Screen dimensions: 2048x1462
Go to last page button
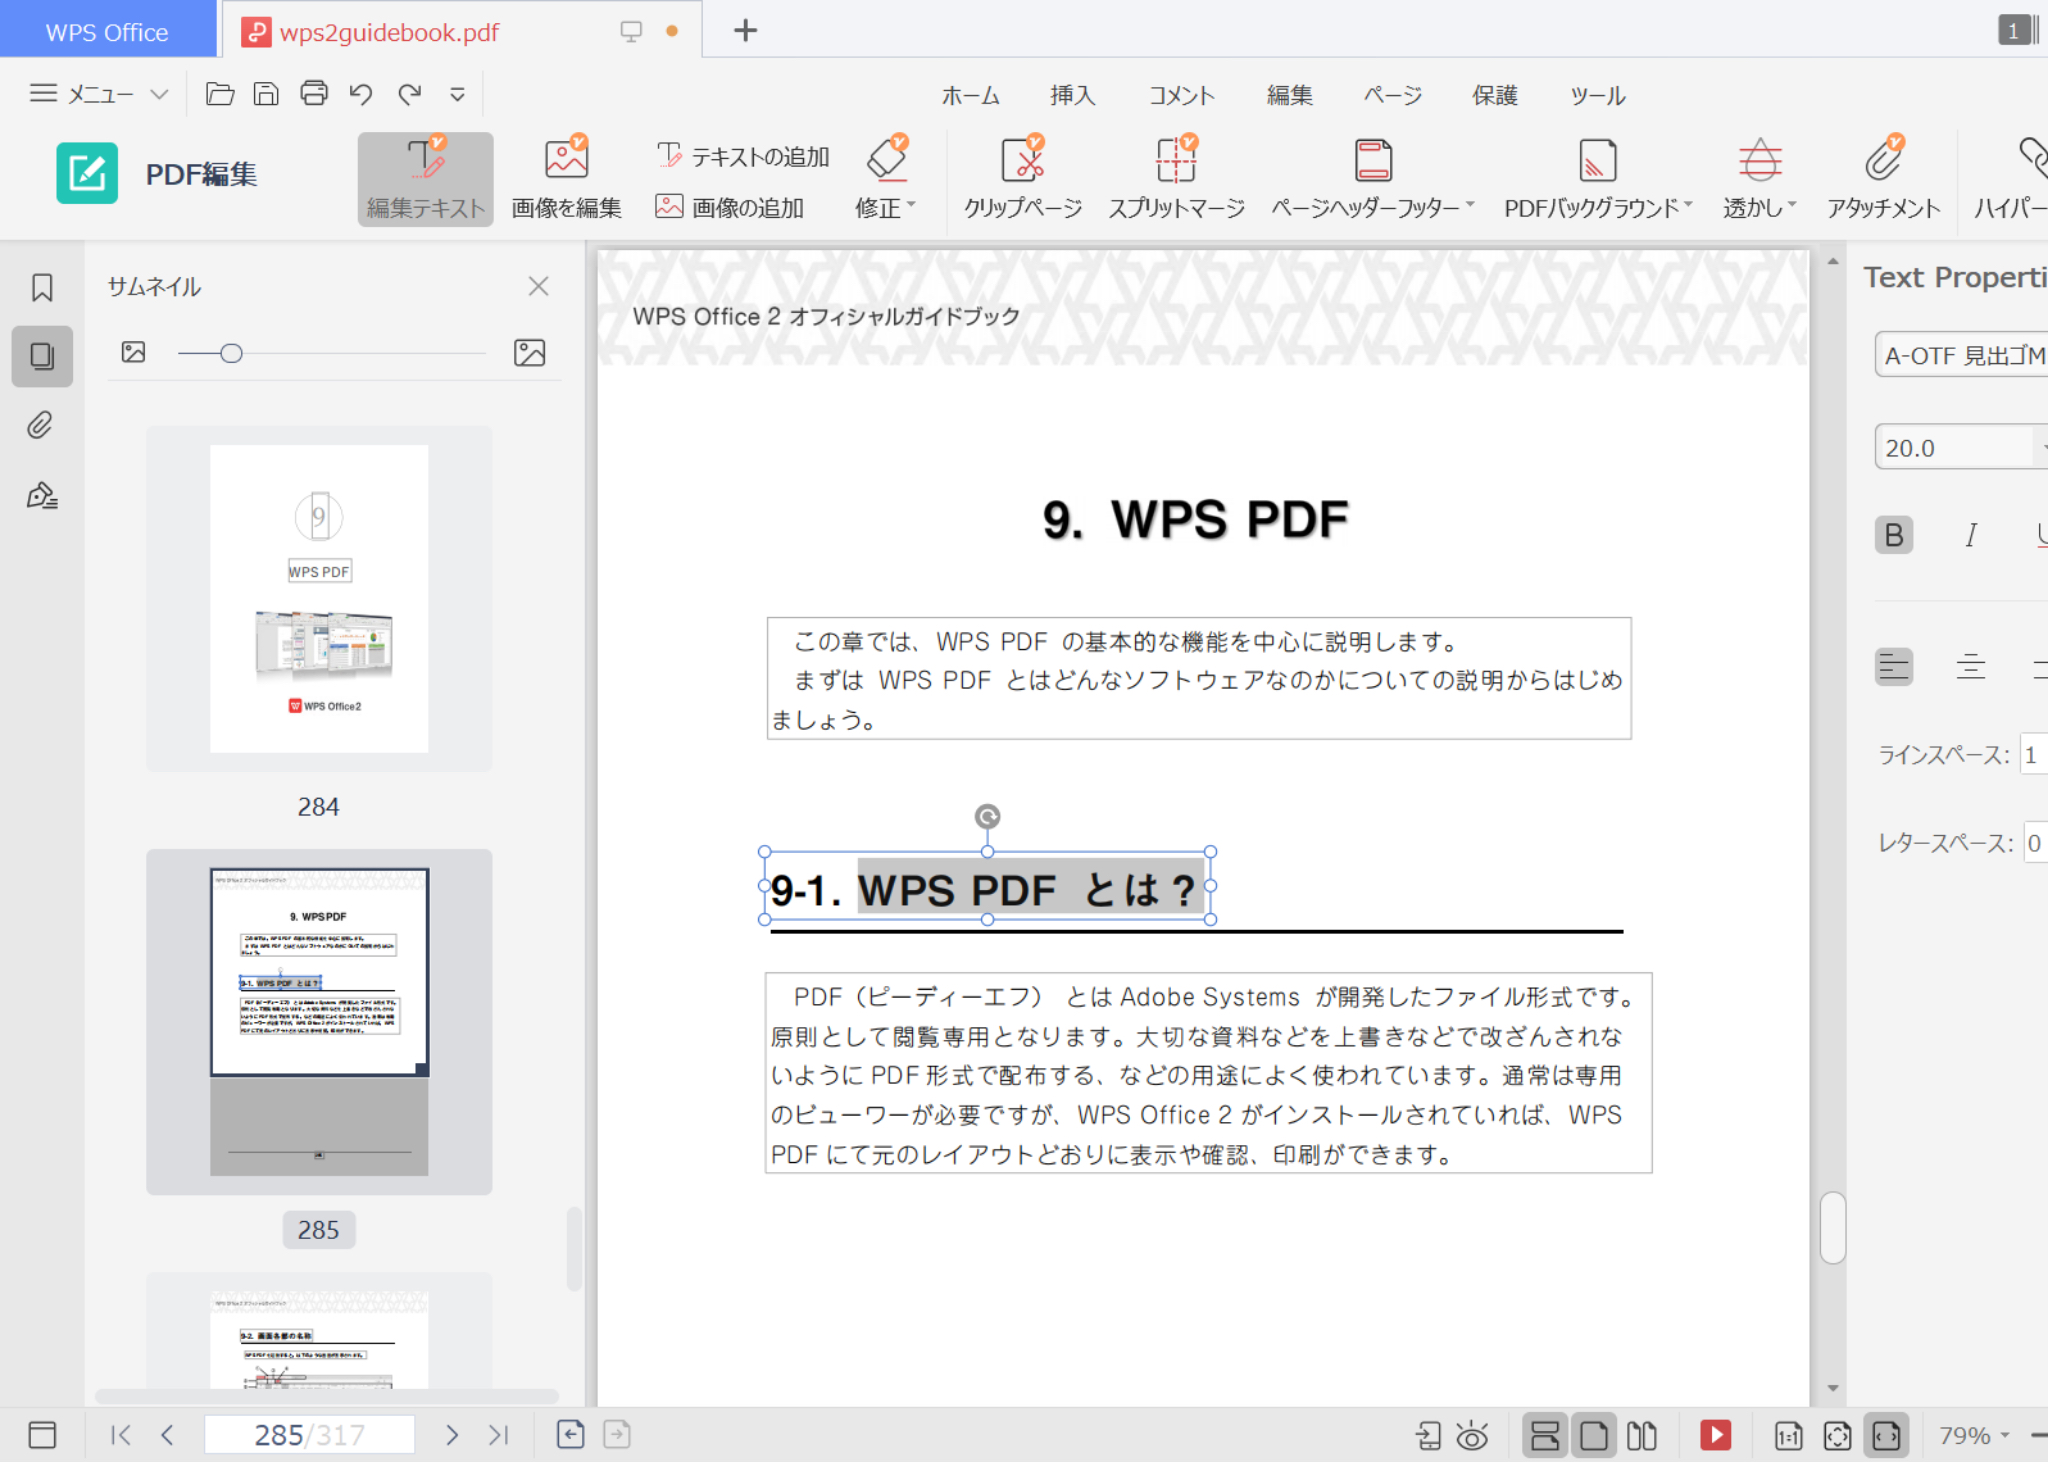(x=498, y=1435)
